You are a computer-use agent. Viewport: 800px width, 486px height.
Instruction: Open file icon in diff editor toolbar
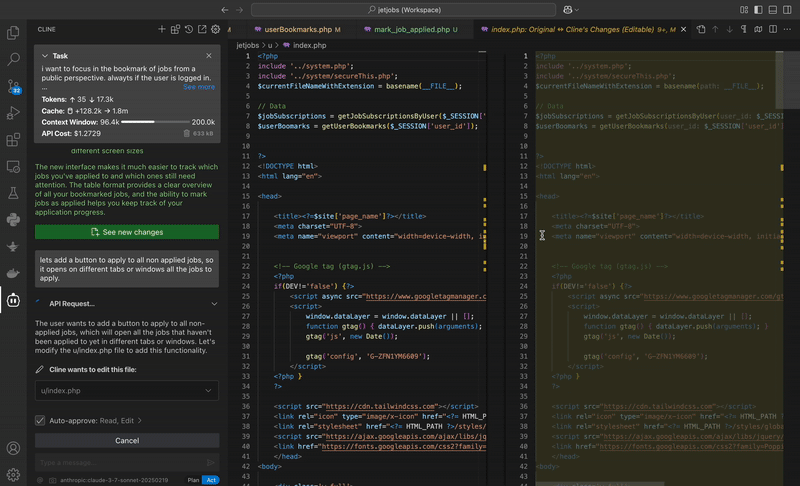(701, 30)
